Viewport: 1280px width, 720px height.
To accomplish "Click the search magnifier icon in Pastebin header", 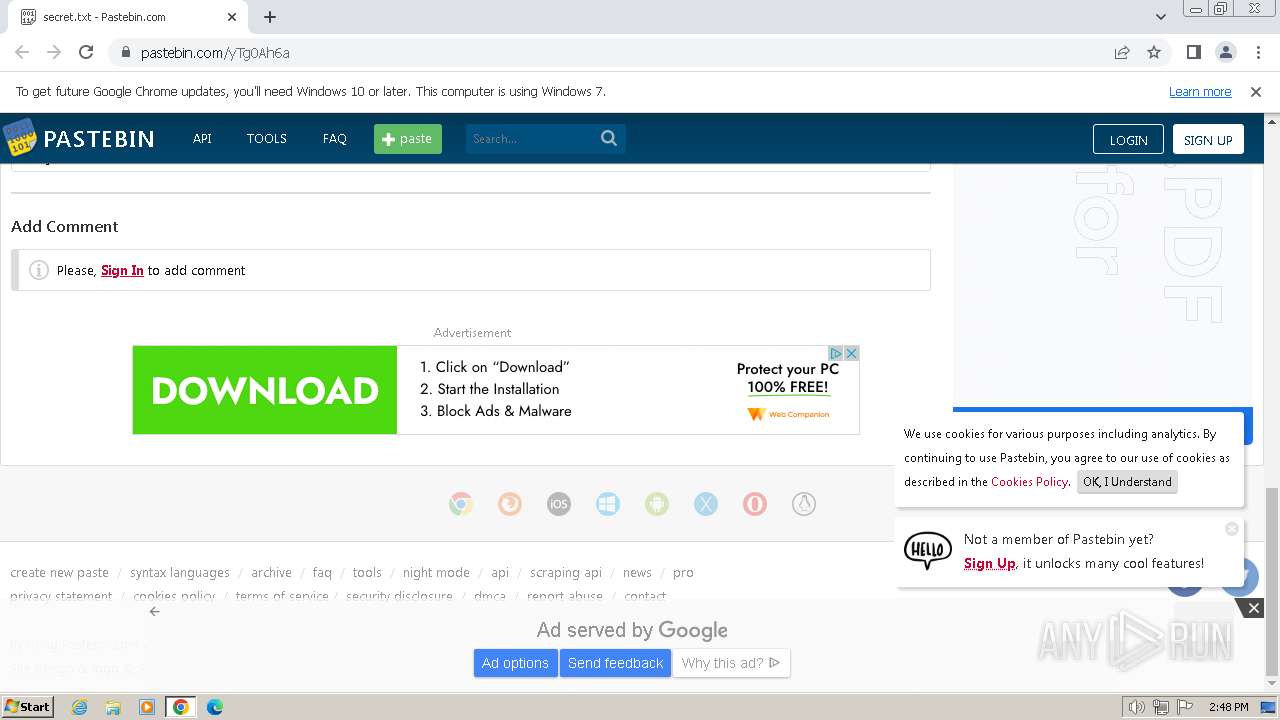I will point(609,138).
